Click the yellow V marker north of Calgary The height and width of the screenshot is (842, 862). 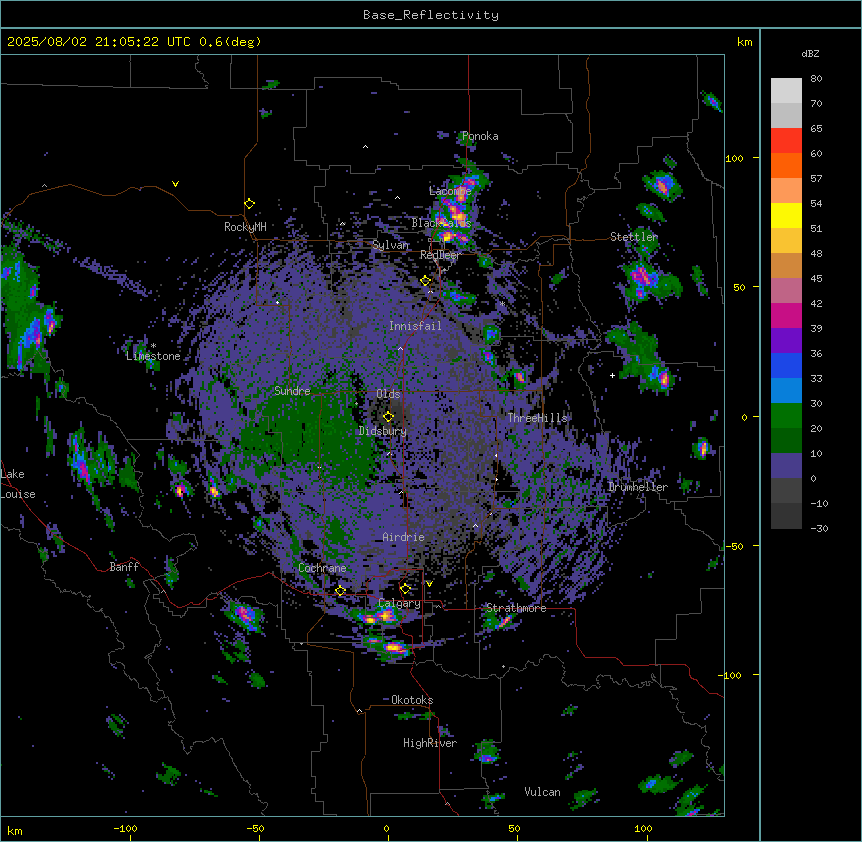429,584
